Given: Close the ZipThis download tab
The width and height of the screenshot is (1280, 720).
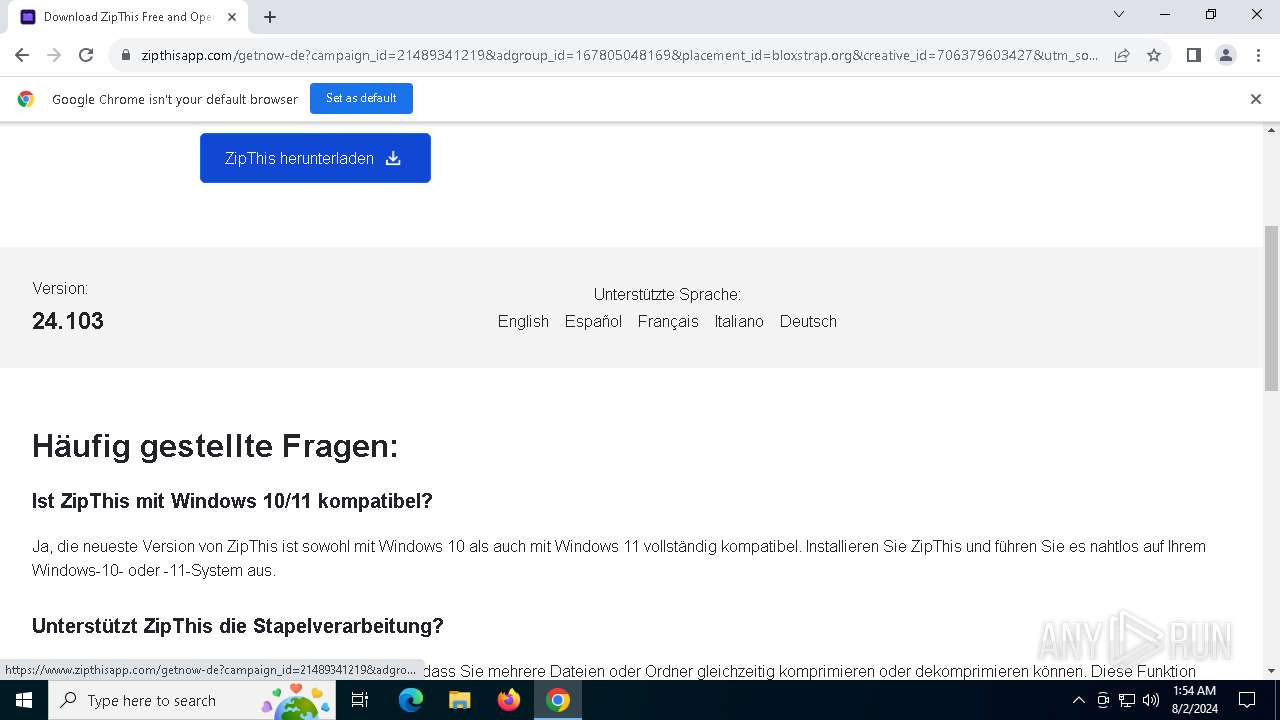Looking at the screenshot, I should pyautogui.click(x=232, y=17).
